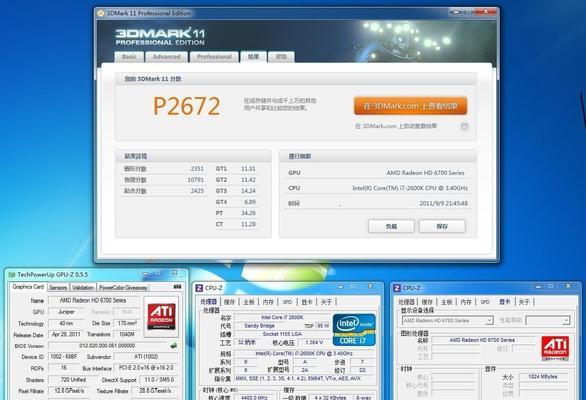Open 显卡 tab in left CPU-Z window

[307, 302]
